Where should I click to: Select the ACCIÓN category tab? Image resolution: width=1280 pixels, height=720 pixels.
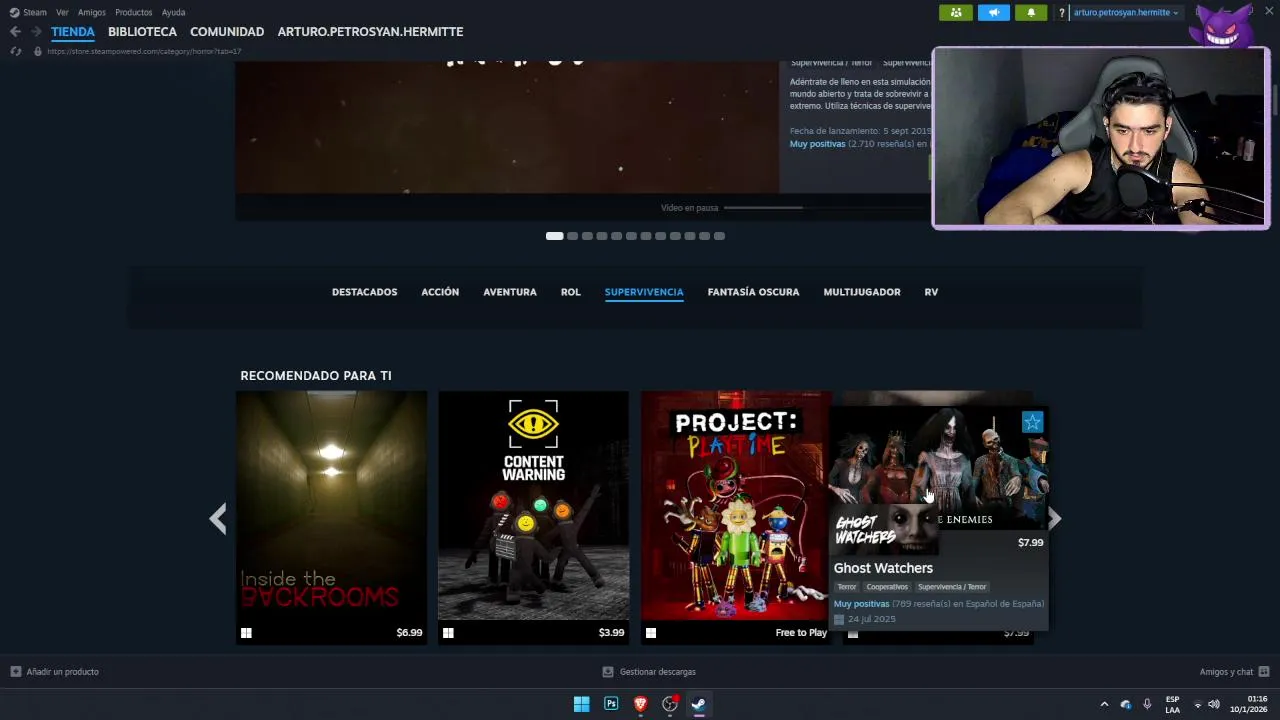coord(440,292)
